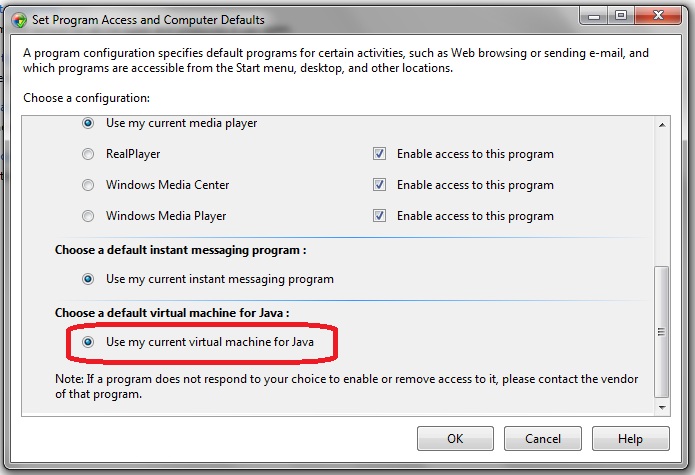
Task: Select Use my current virtual machine for Java
Action: click(x=88, y=342)
